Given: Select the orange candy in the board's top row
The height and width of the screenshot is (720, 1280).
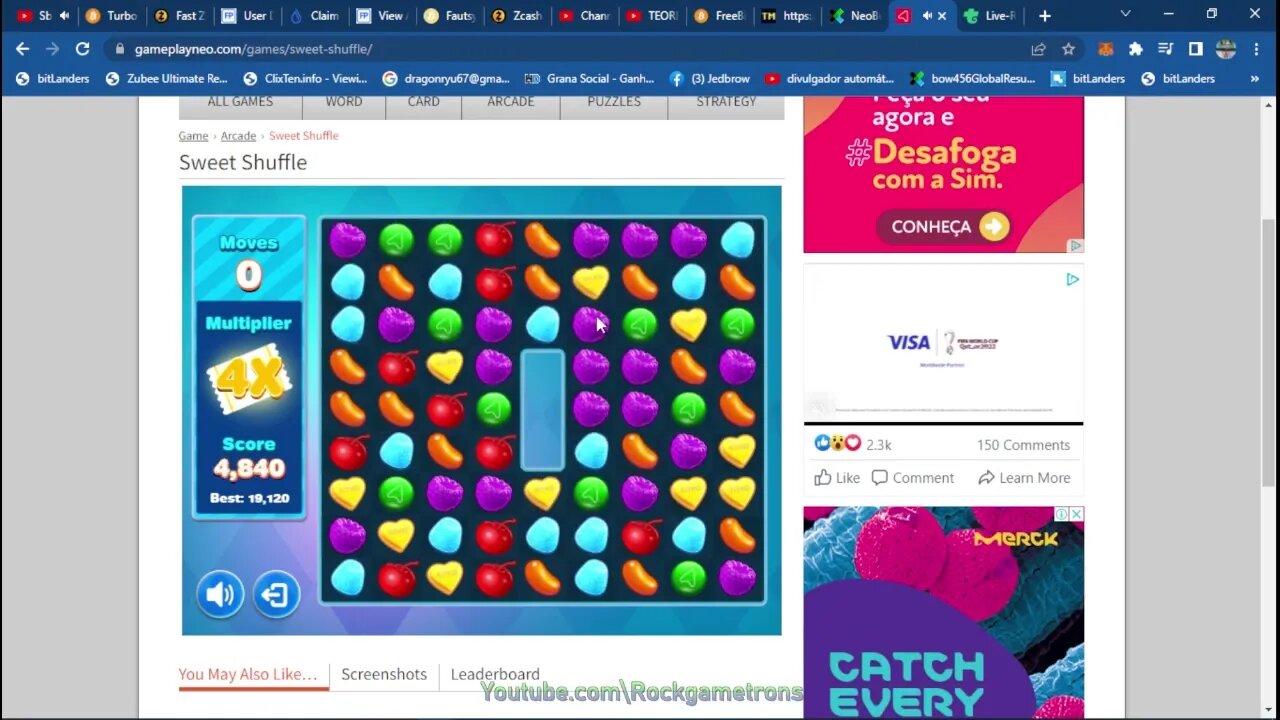Looking at the screenshot, I should (x=543, y=240).
